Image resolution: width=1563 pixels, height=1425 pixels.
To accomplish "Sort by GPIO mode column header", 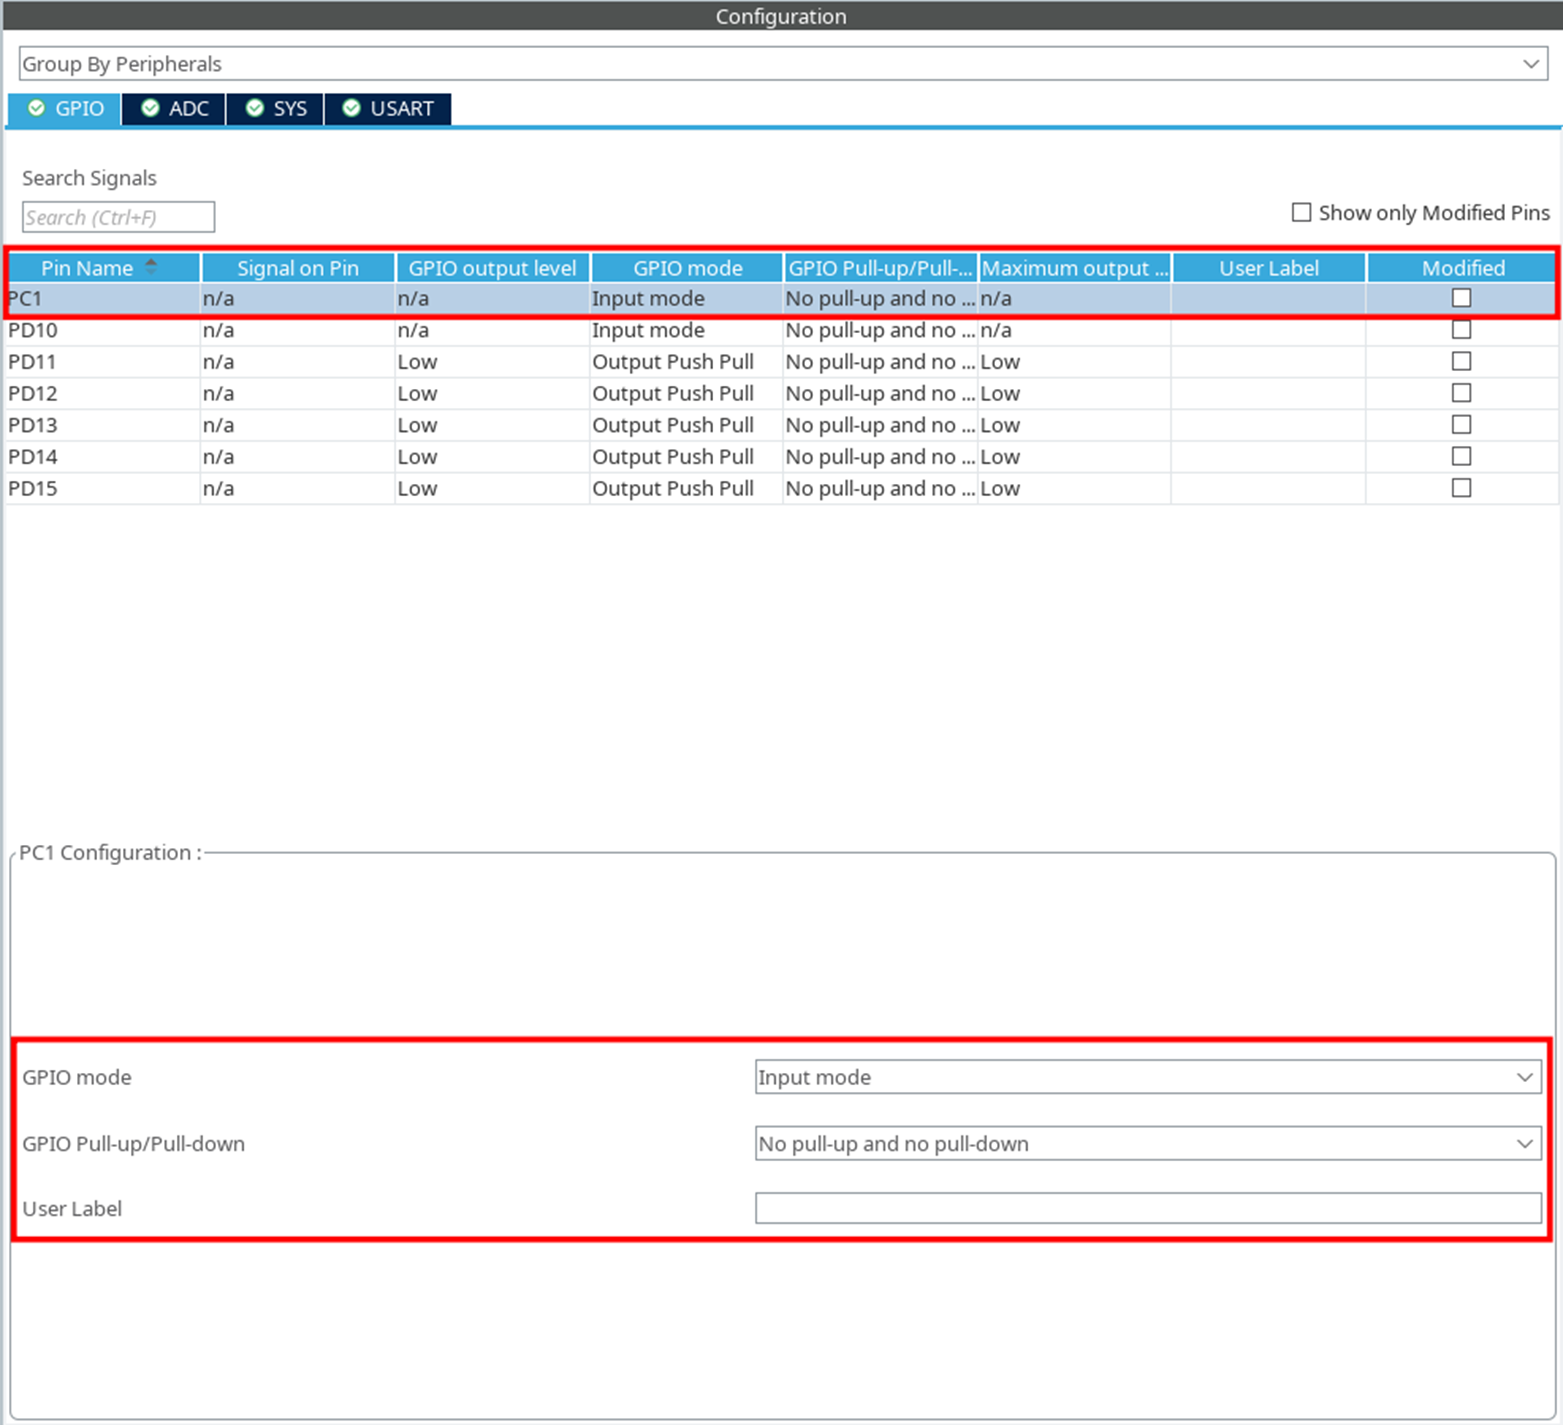I will click(x=687, y=268).
